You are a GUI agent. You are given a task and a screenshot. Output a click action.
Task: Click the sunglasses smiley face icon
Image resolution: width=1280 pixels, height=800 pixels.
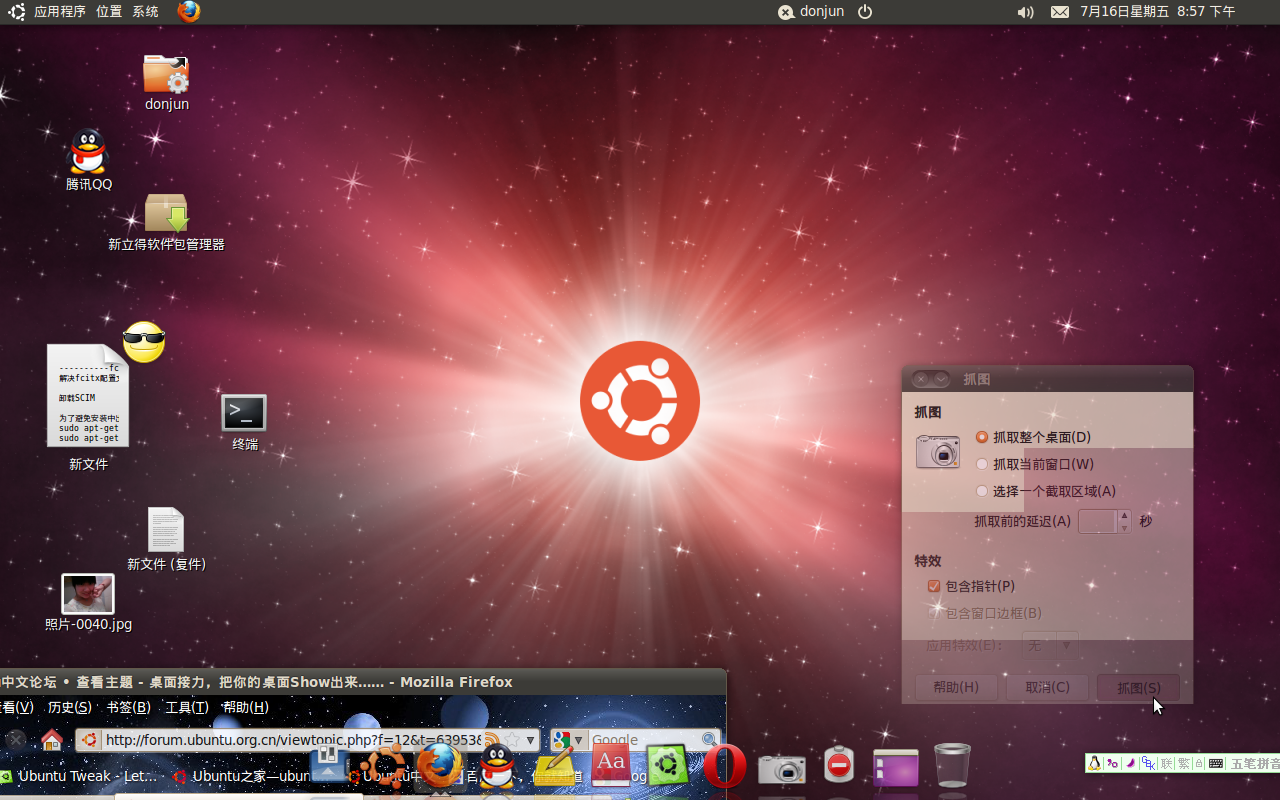tap(144, 343)
